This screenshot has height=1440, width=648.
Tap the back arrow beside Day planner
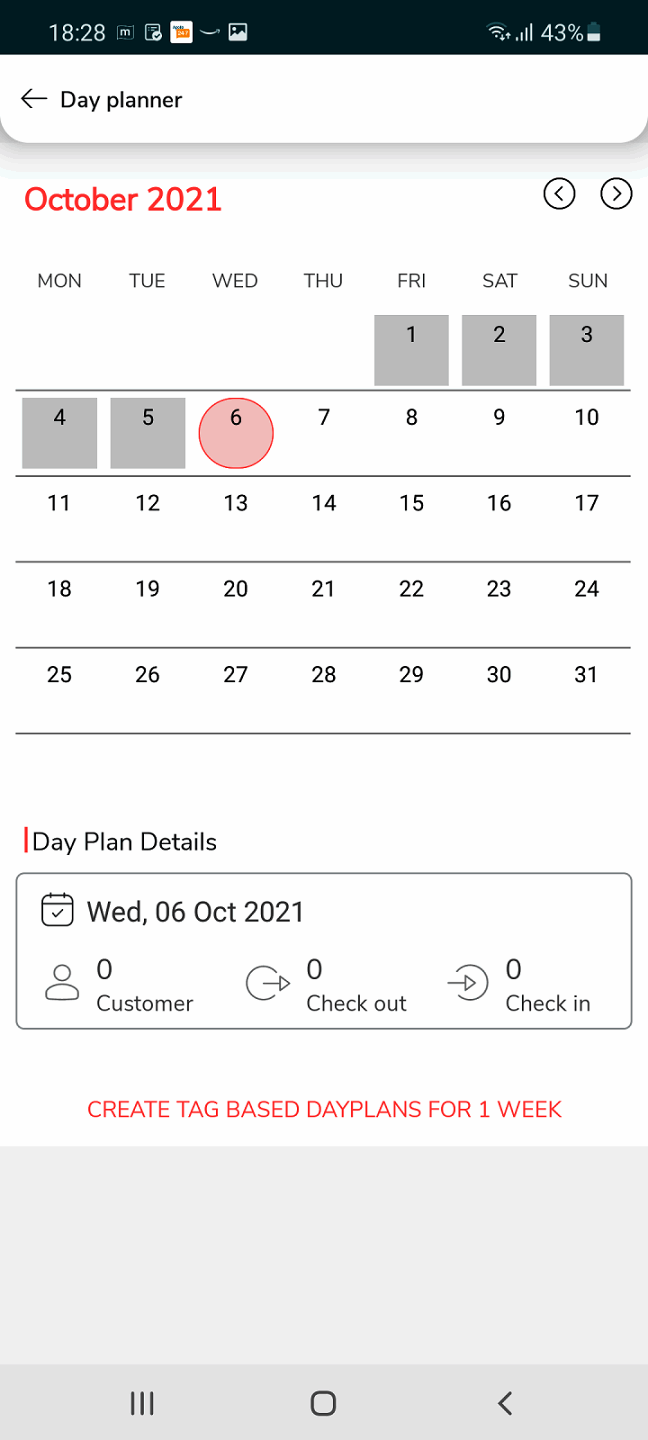(34, 98)
